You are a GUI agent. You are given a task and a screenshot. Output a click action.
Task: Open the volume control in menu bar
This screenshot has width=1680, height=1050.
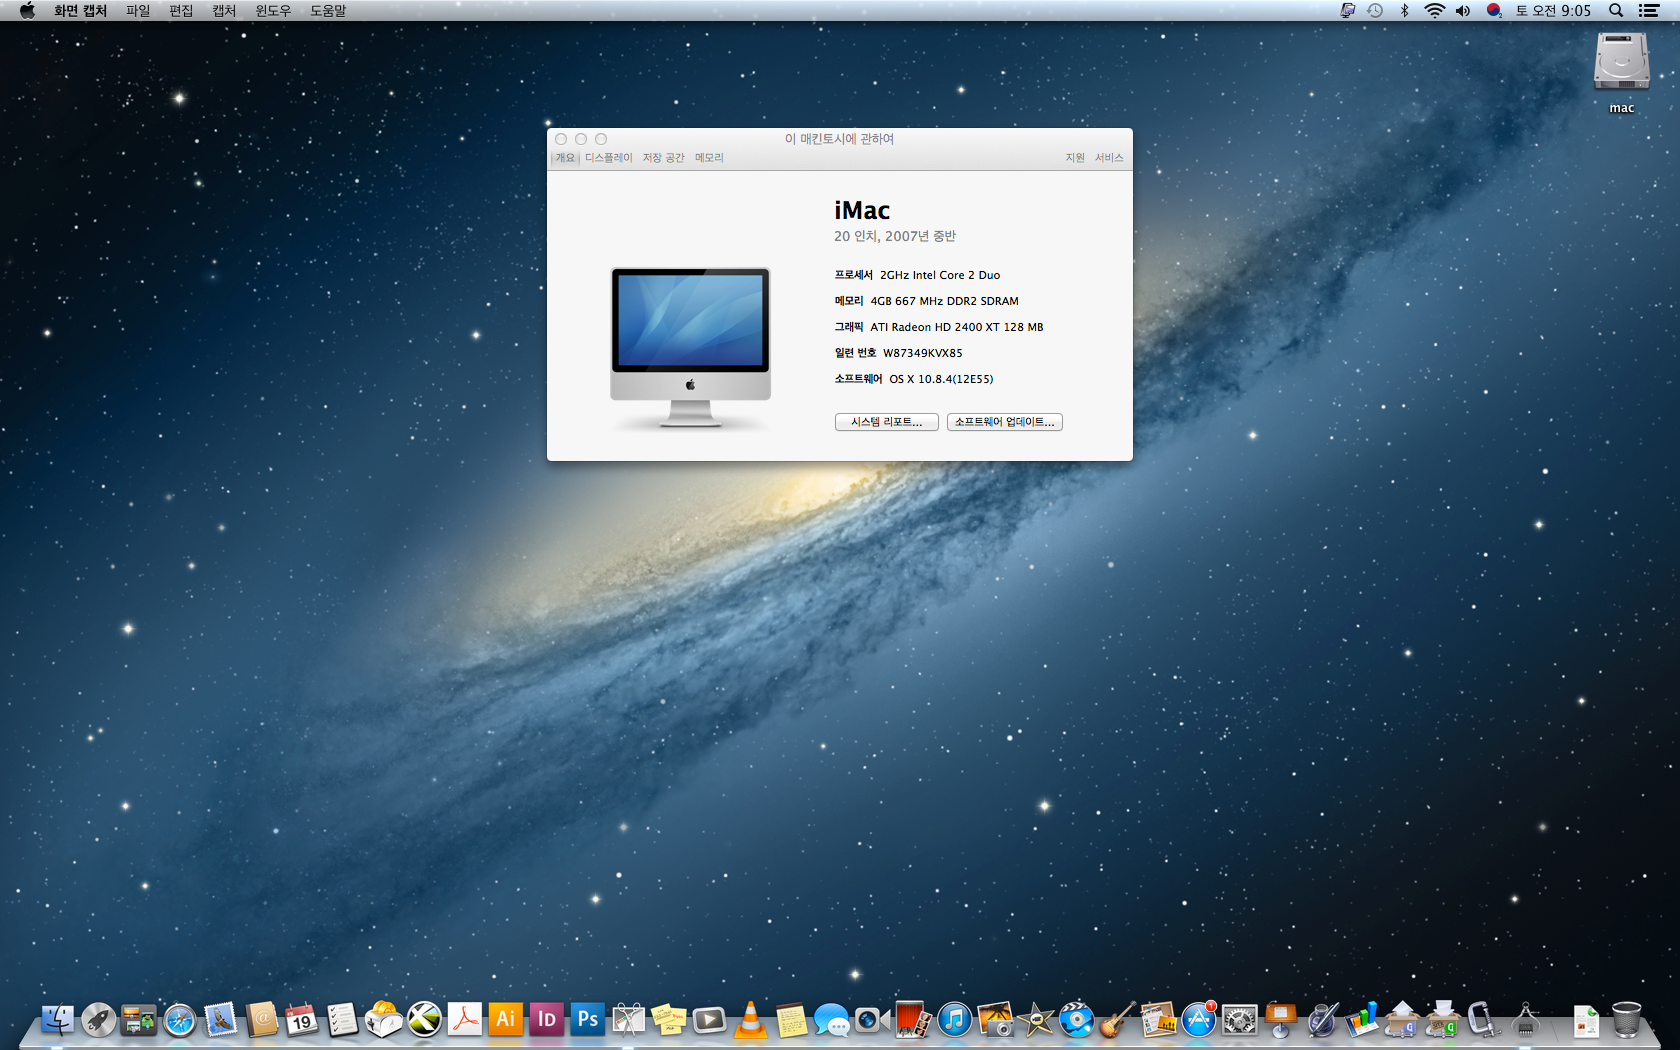click(x=1463, y=11)
